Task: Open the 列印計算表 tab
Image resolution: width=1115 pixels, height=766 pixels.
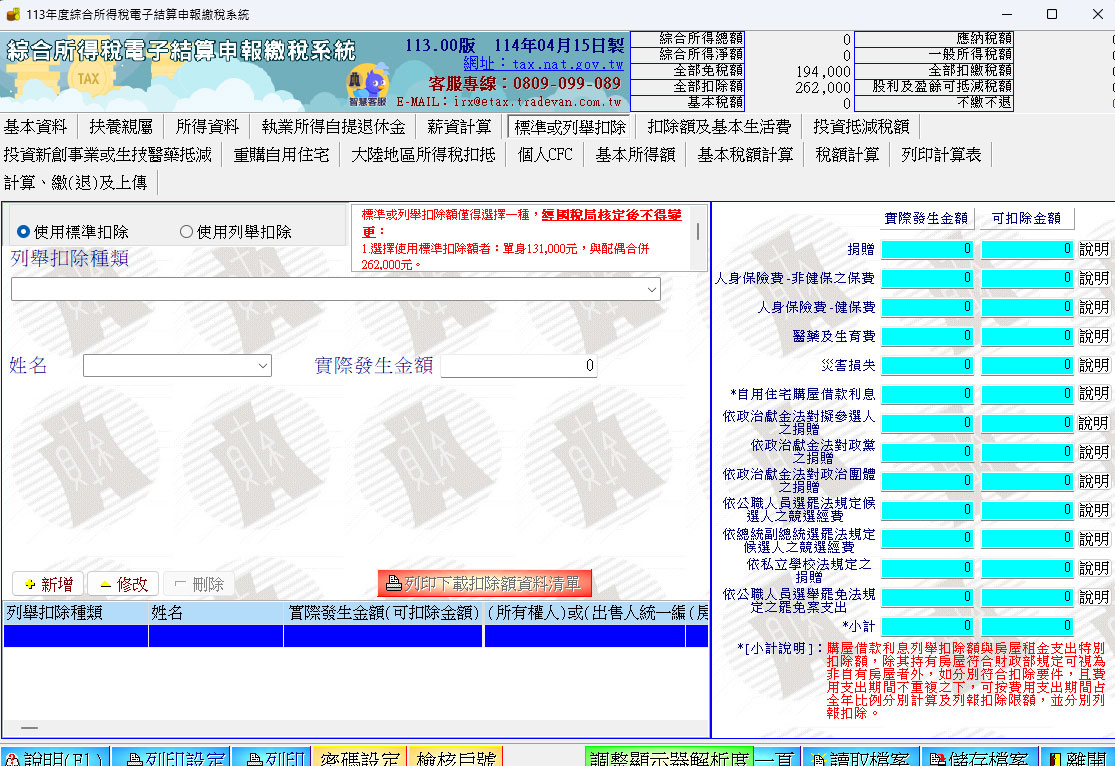Action: click(941, 154)
